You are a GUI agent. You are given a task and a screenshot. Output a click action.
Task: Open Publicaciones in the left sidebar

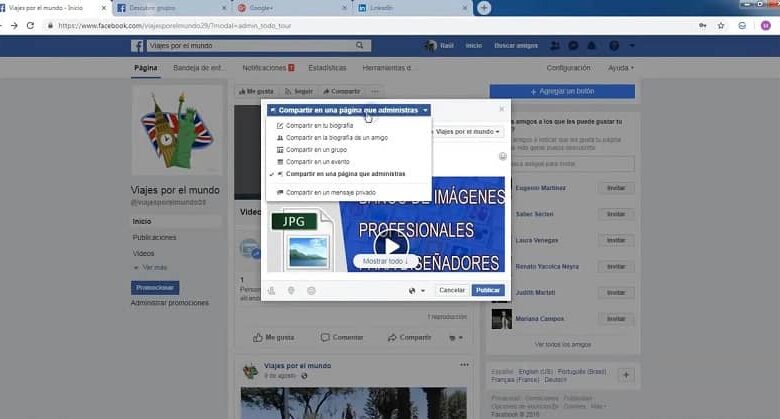pyautogui.click(x=154, y=237)
